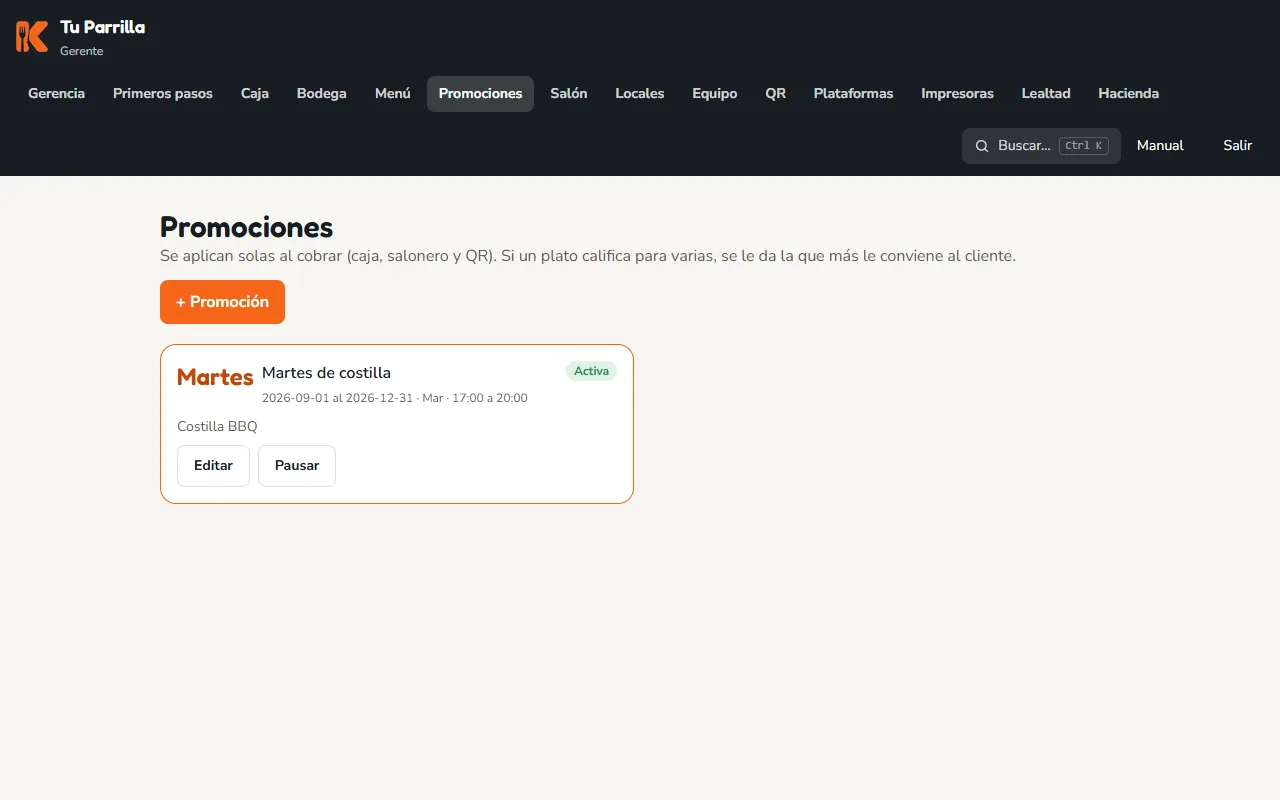Select Impresoras in the navigation bar

[x=957, y=94]
